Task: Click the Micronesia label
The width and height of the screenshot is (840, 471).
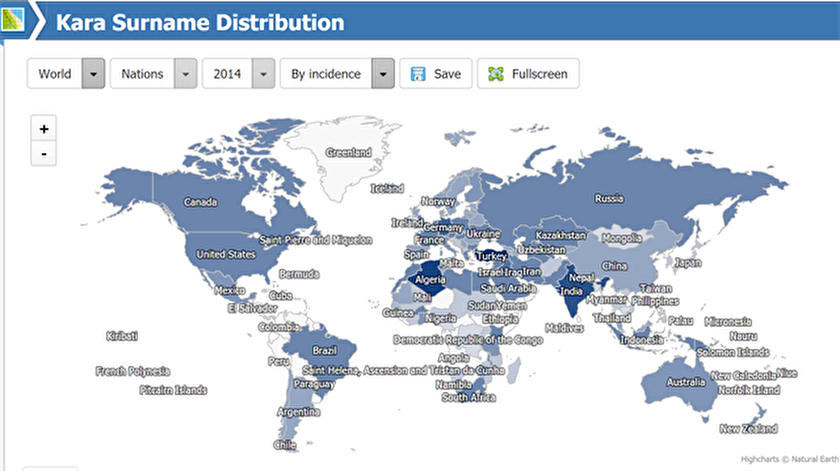Action: [728, 322]
